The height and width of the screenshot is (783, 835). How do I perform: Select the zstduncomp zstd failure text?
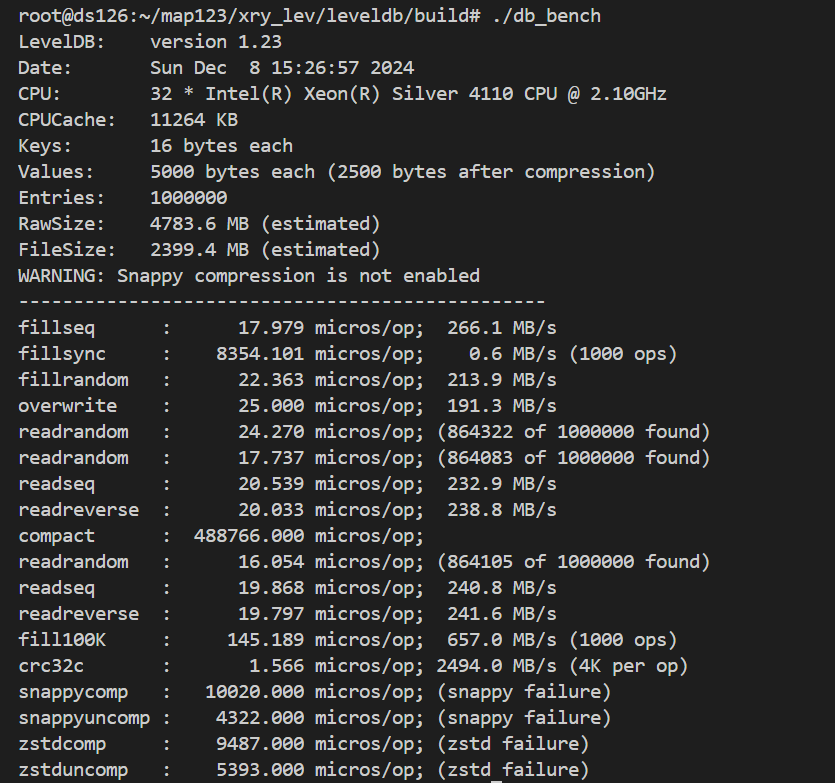pos(513,770)
